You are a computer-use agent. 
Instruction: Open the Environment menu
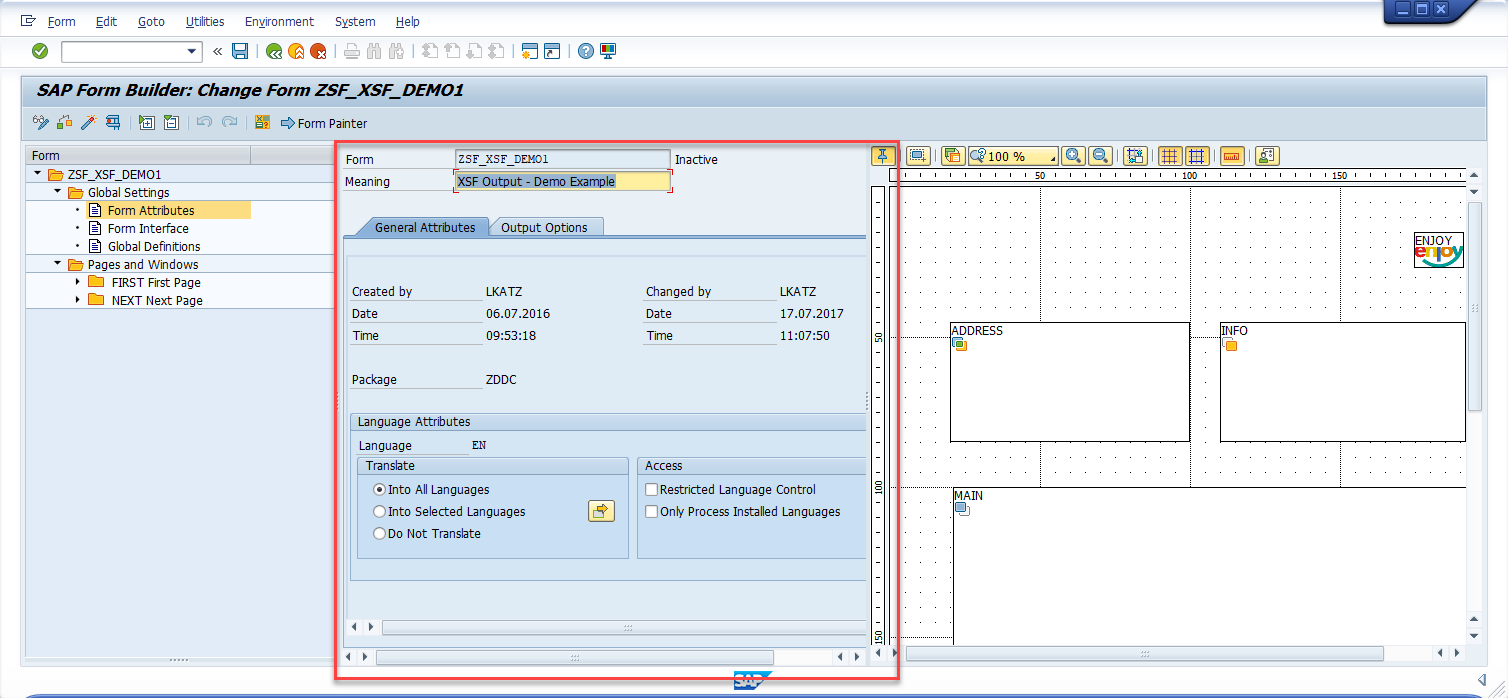tap(280, 21)
